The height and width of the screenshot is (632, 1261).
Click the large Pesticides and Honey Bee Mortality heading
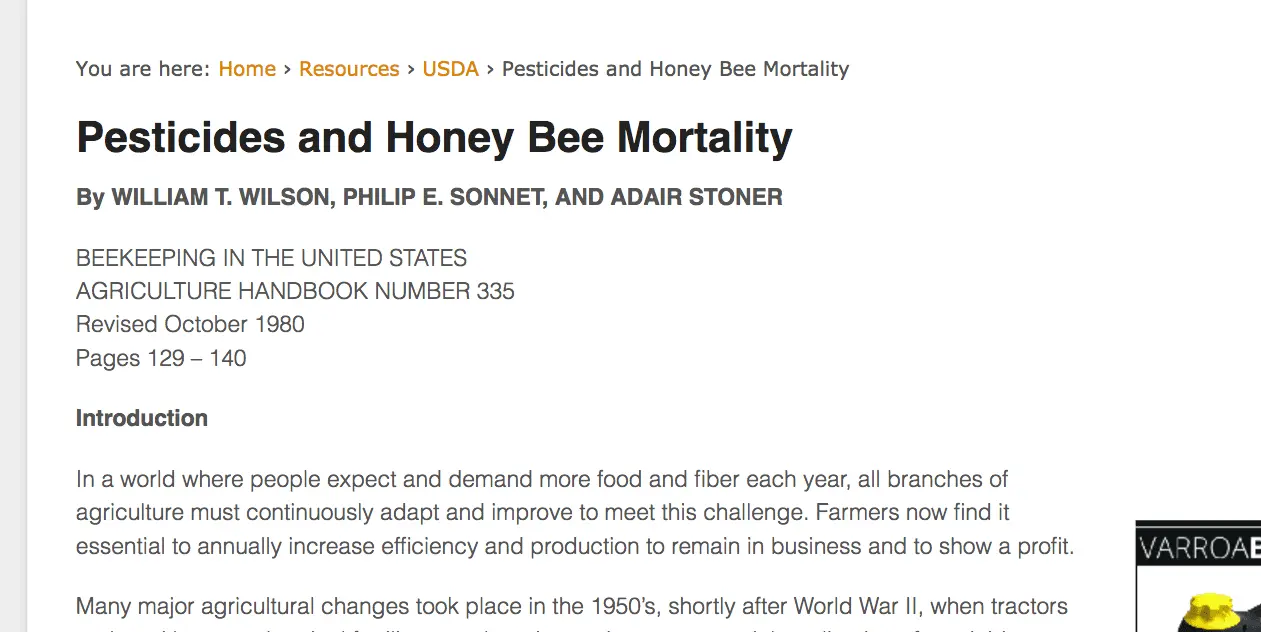[434, 138]
